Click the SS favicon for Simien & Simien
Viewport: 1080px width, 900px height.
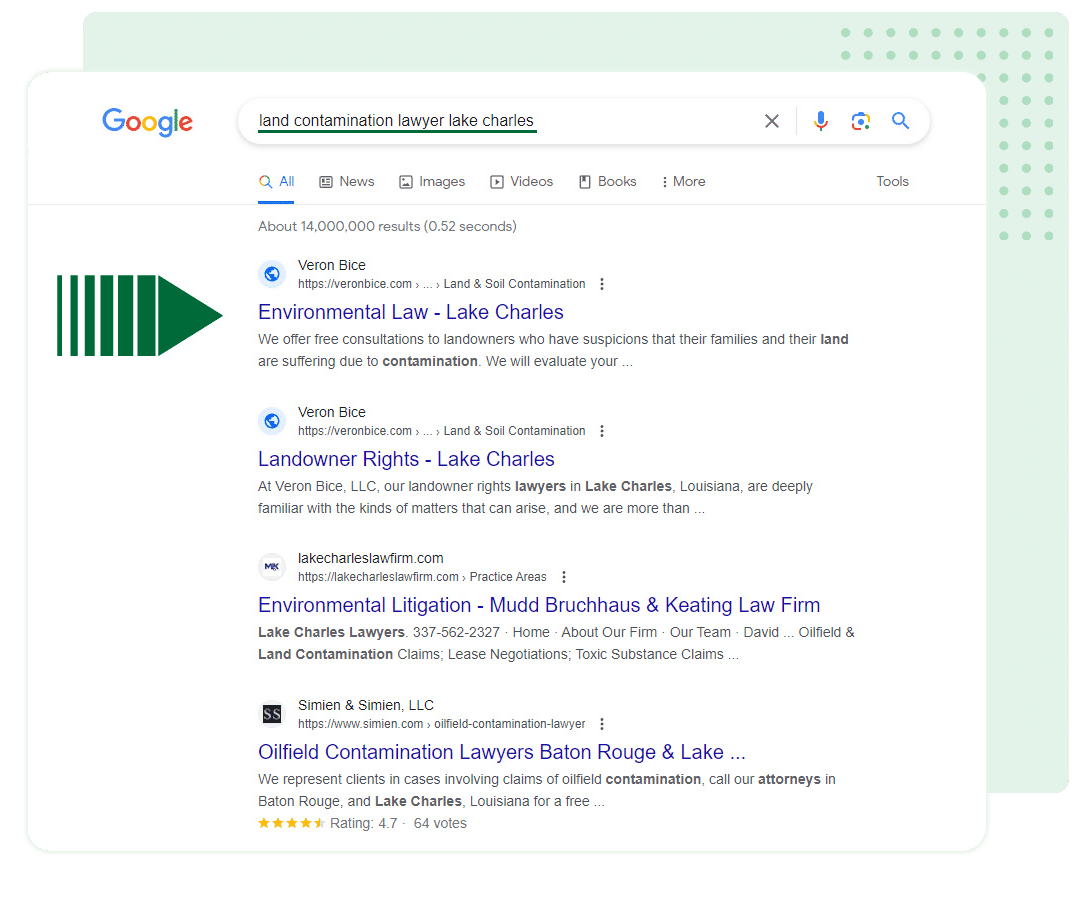[x=272, y=714]
